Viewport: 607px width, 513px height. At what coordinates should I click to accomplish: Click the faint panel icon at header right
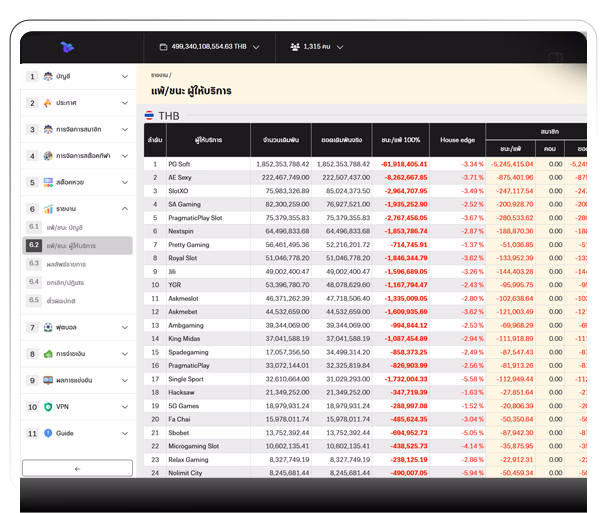(x=555, y=58)
